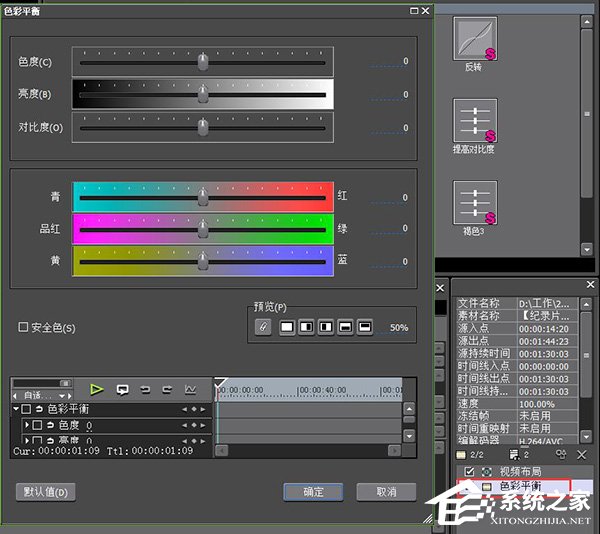The image size is (600, 534).
Task: Toggle the 色度 keyframe row checkbox
Action: pyautogui.click(x=37, y=425)
